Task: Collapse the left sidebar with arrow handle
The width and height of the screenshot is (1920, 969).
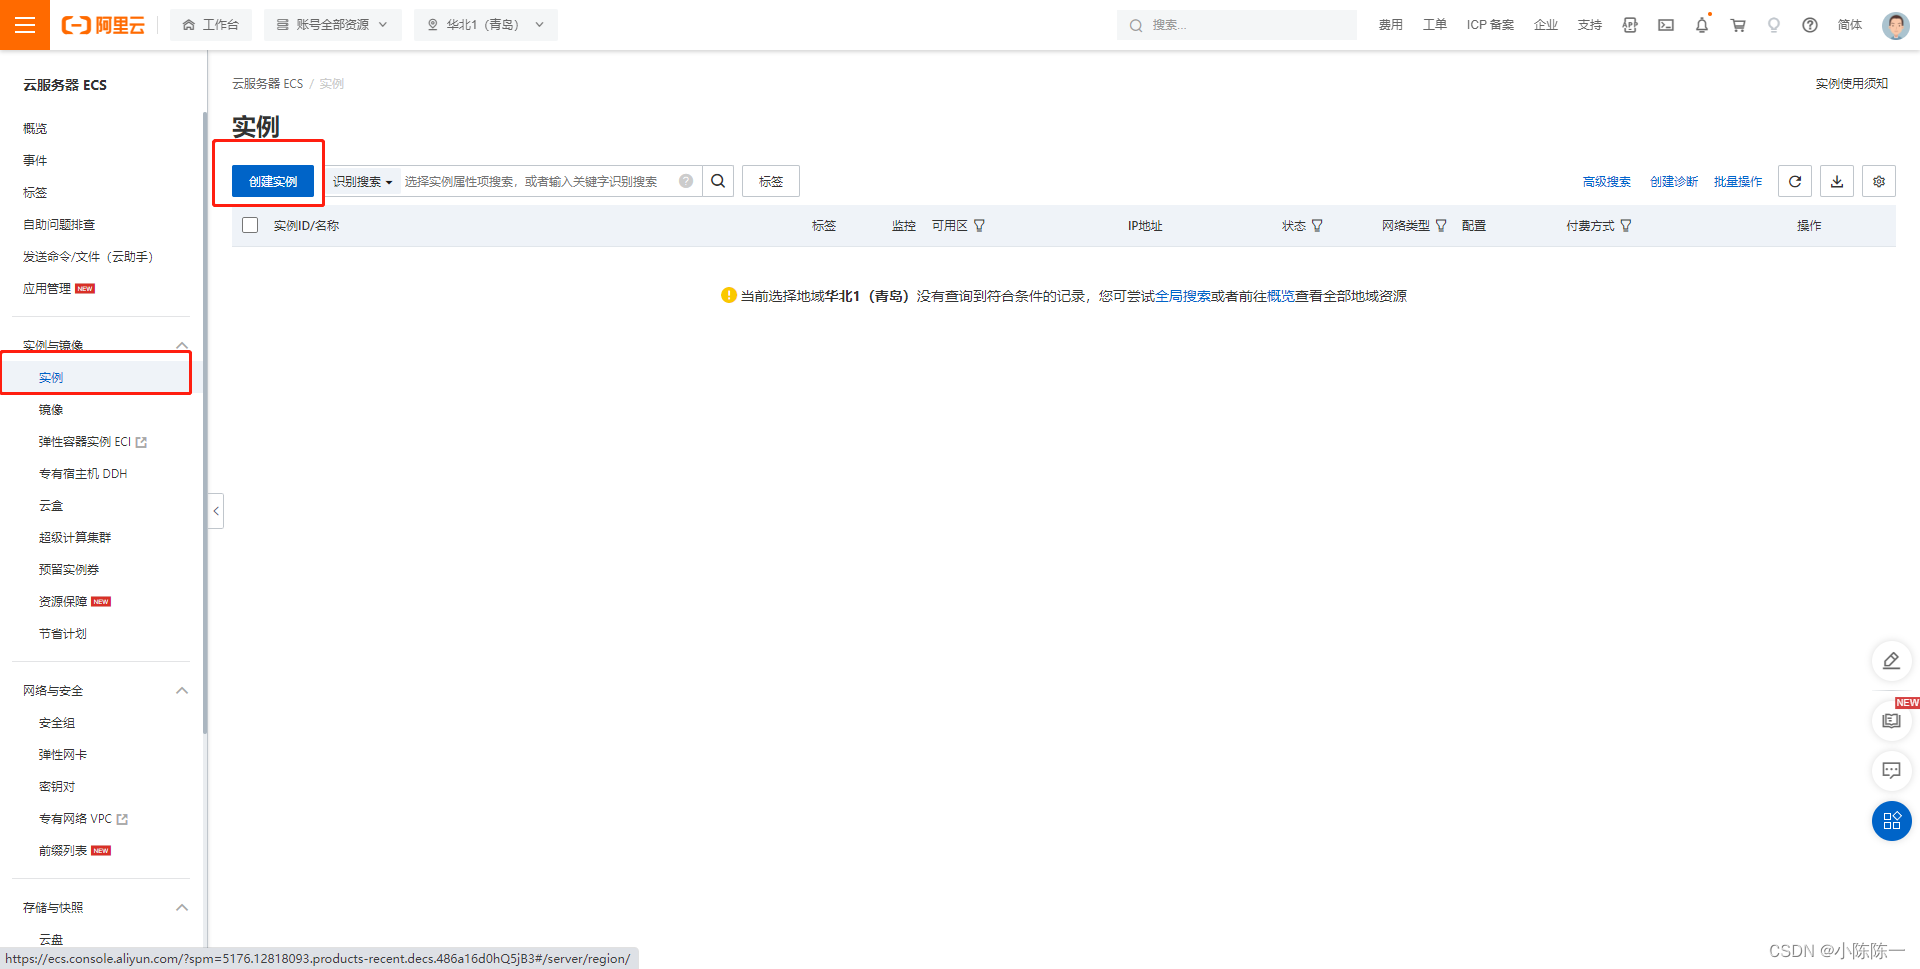Action: tap(216, 511)
